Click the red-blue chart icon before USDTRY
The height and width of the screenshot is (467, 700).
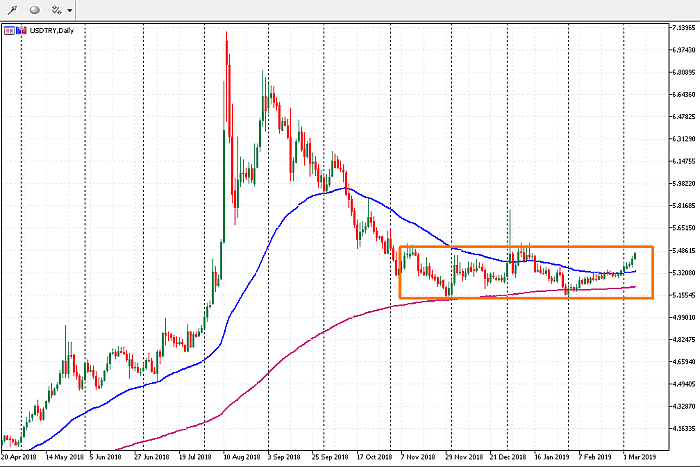(x=23, y=30)
